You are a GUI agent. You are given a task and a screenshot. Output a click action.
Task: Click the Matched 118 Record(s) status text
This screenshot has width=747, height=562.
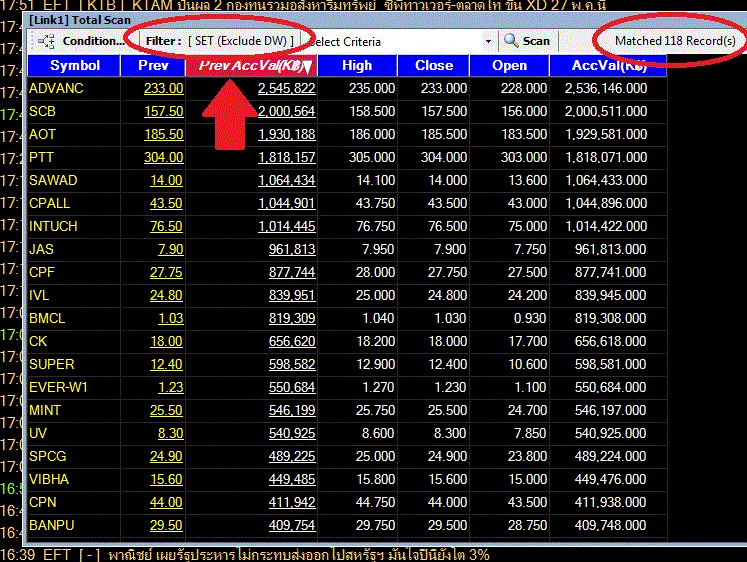(x=675, y=41)
